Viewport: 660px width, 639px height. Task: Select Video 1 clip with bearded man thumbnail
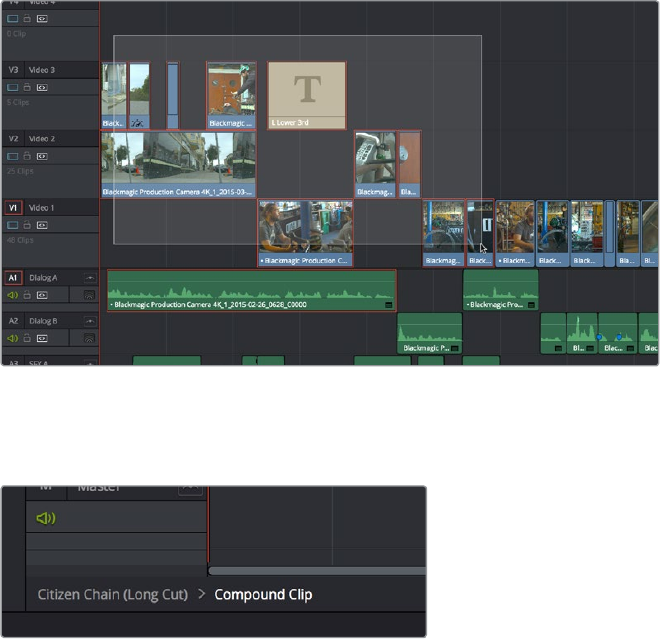coord(305,233)
